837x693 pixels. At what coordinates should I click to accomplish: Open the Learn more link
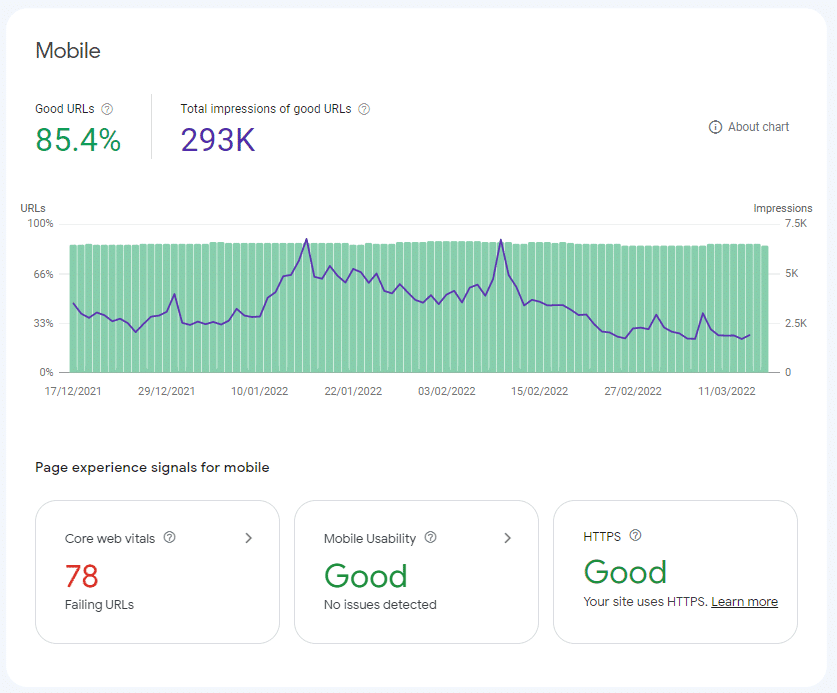[x=744, y=601]
